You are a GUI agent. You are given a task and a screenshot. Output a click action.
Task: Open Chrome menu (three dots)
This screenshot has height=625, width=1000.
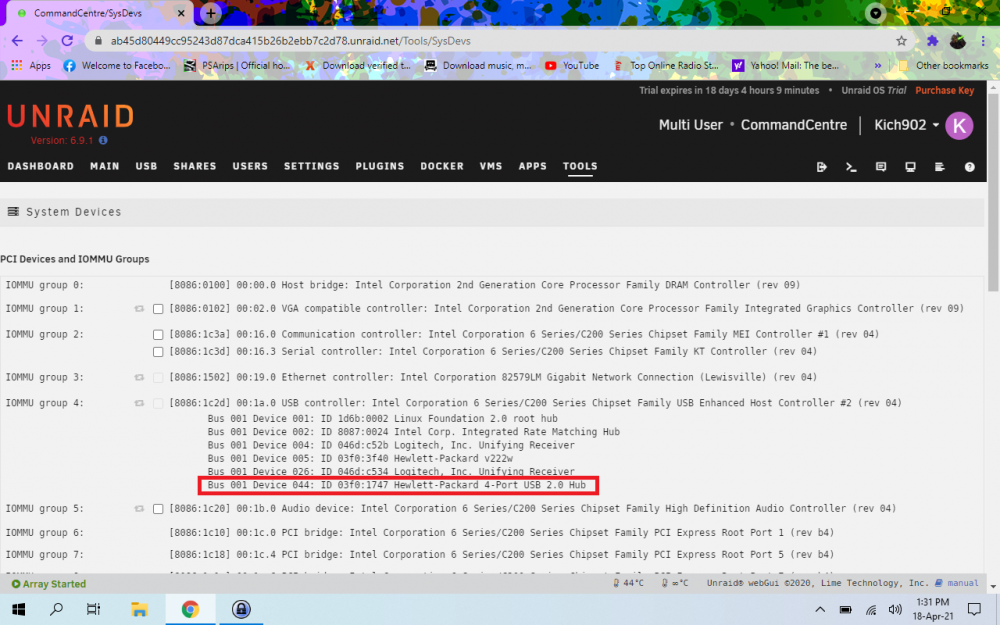click(983, 41)
